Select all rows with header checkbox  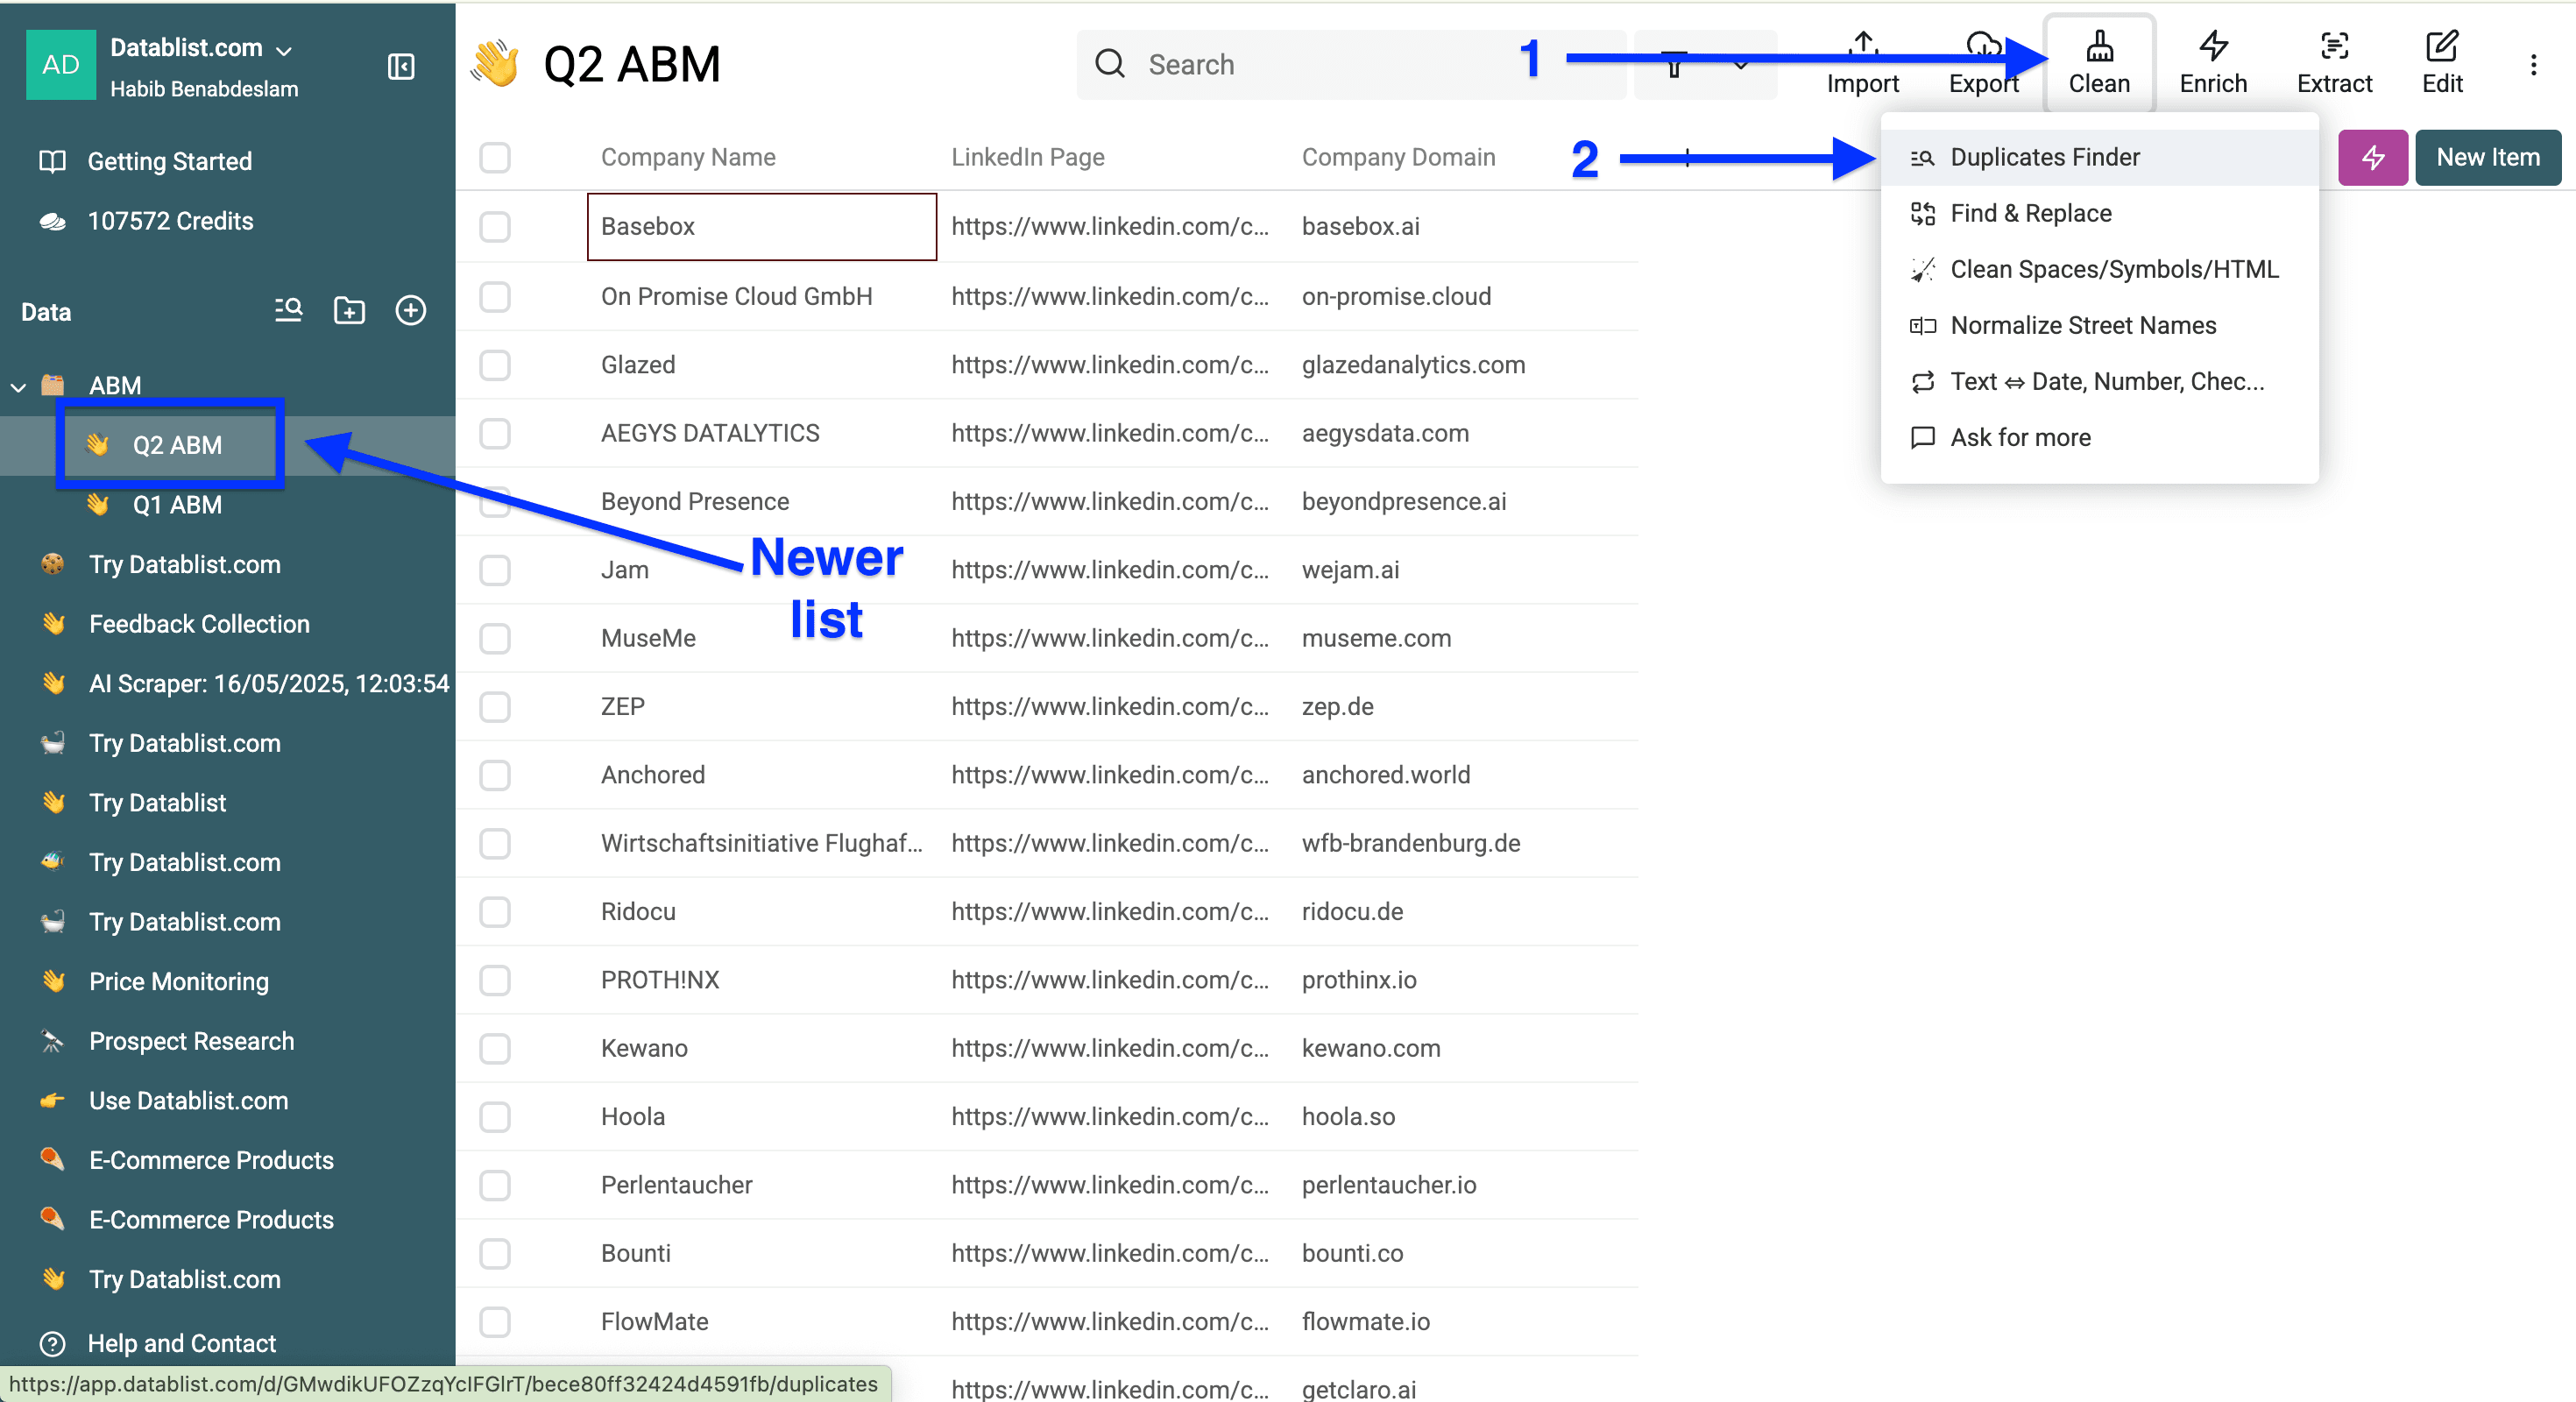click(x=495, y=157)
